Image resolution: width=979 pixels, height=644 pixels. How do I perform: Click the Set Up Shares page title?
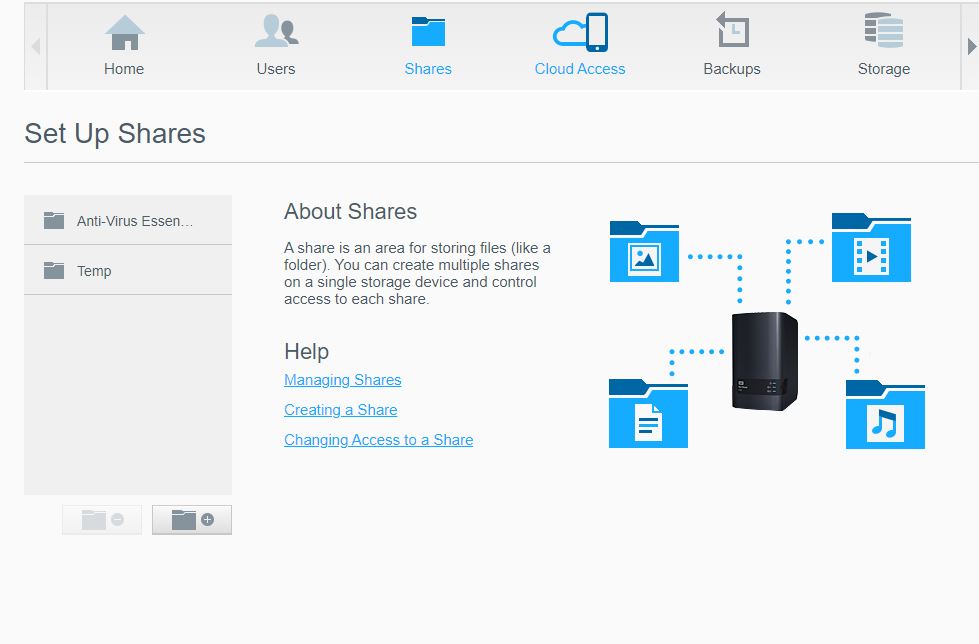click(115, 134)
